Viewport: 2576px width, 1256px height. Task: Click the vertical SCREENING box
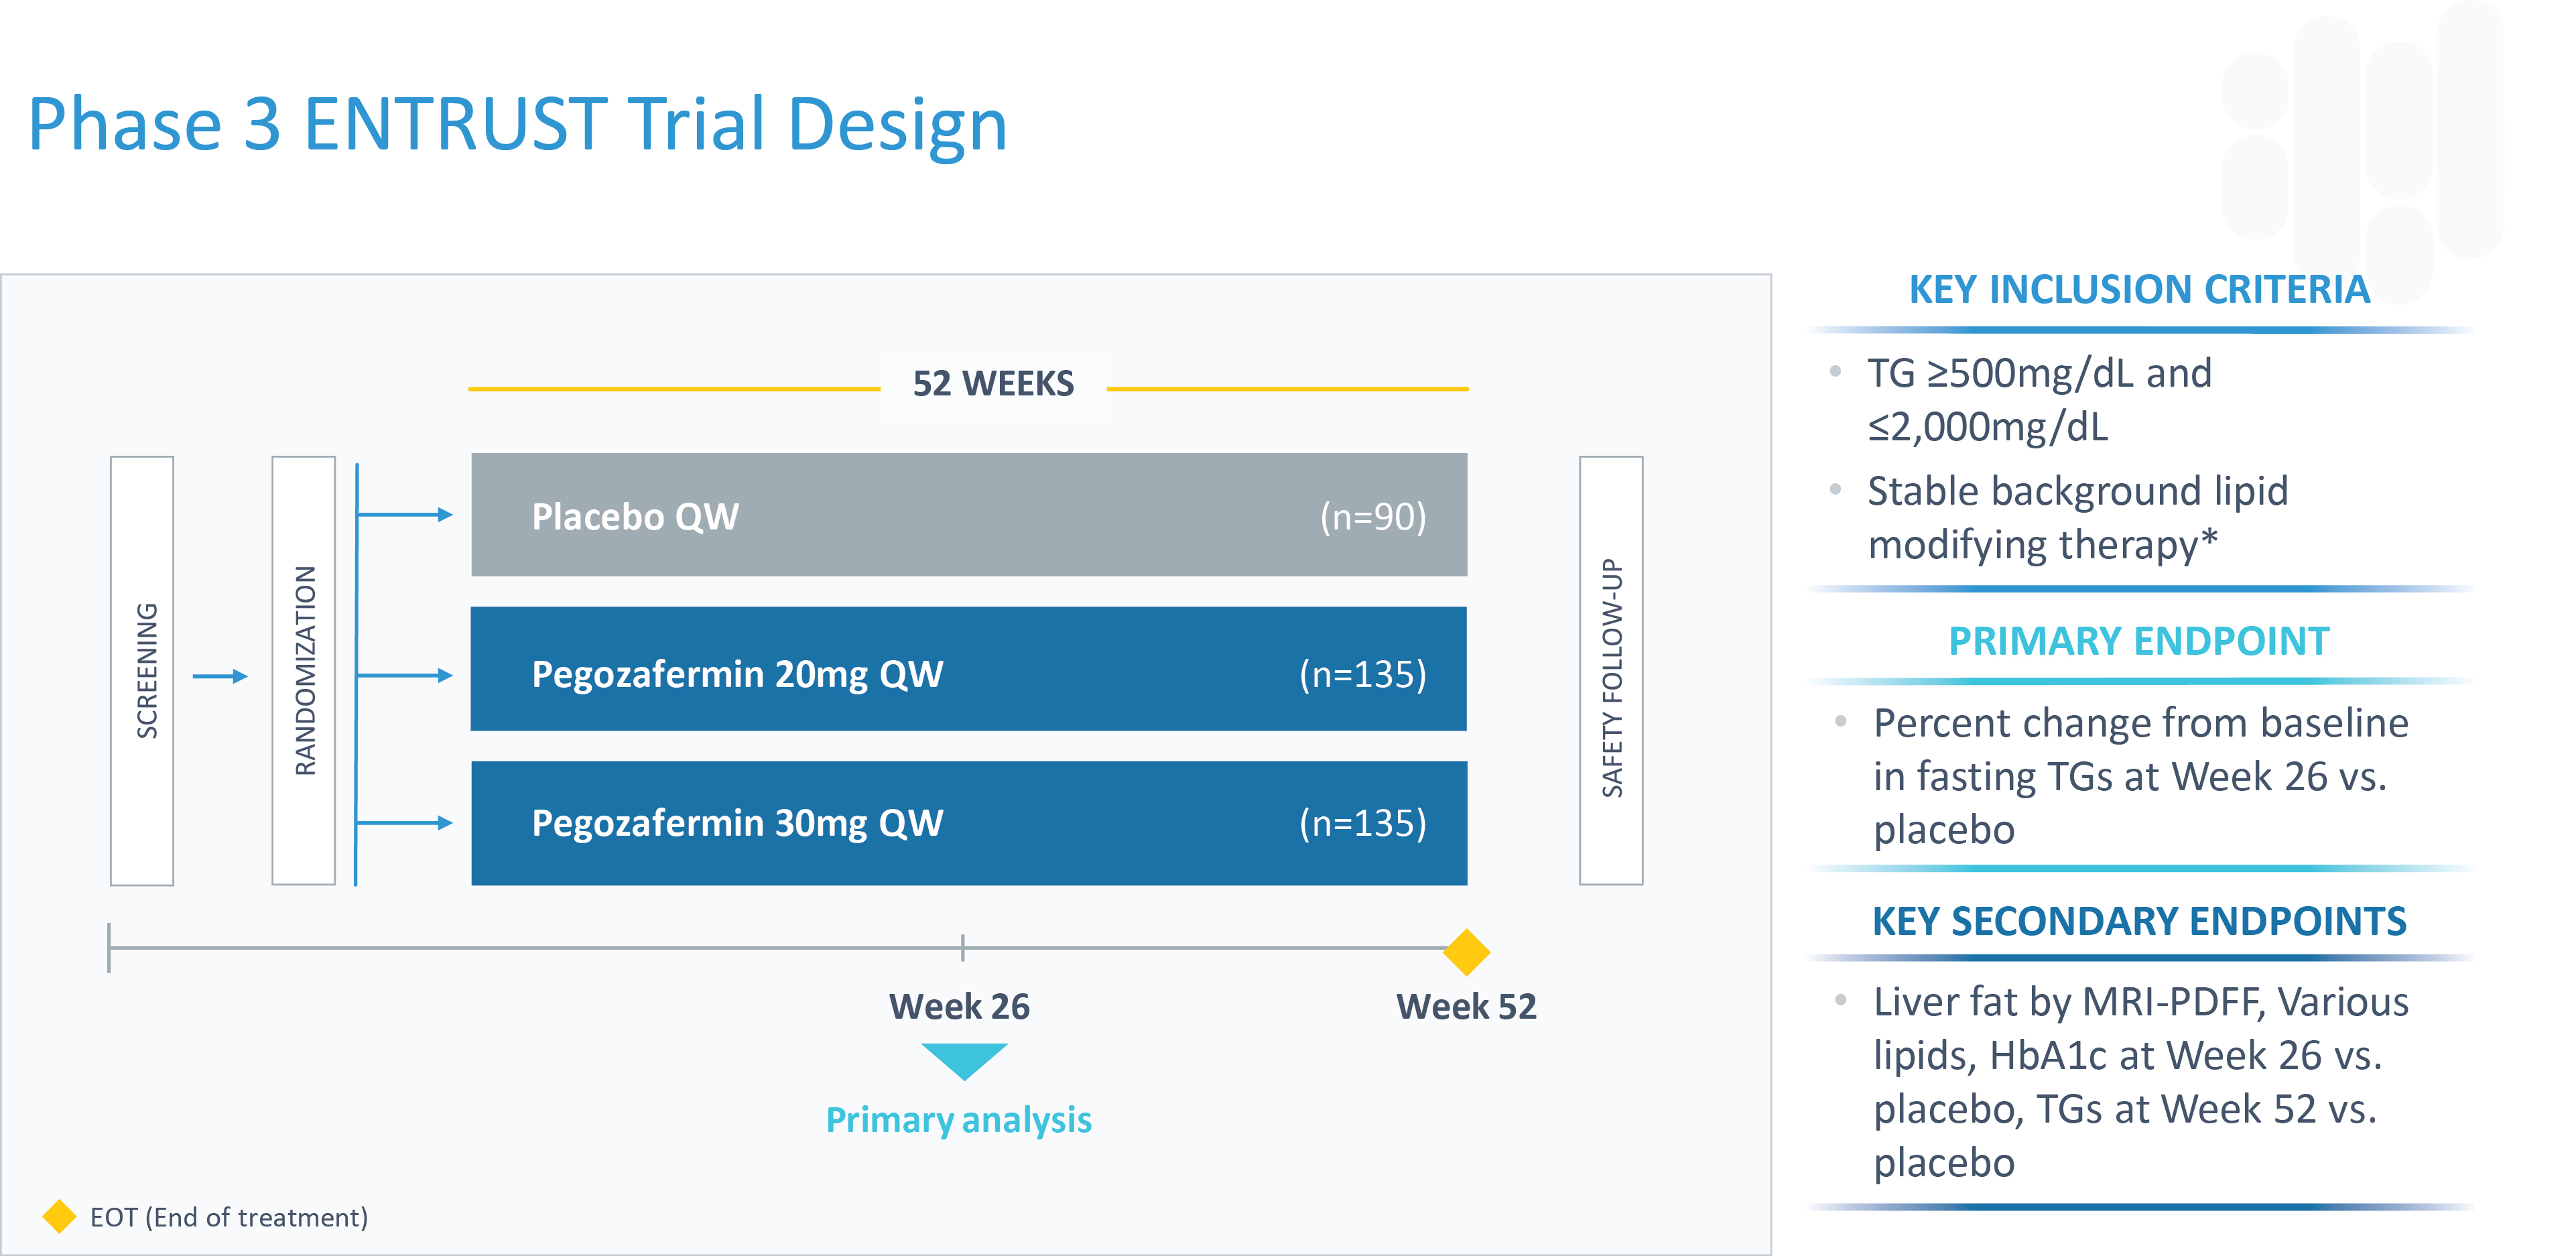click(x=142, y=670)
